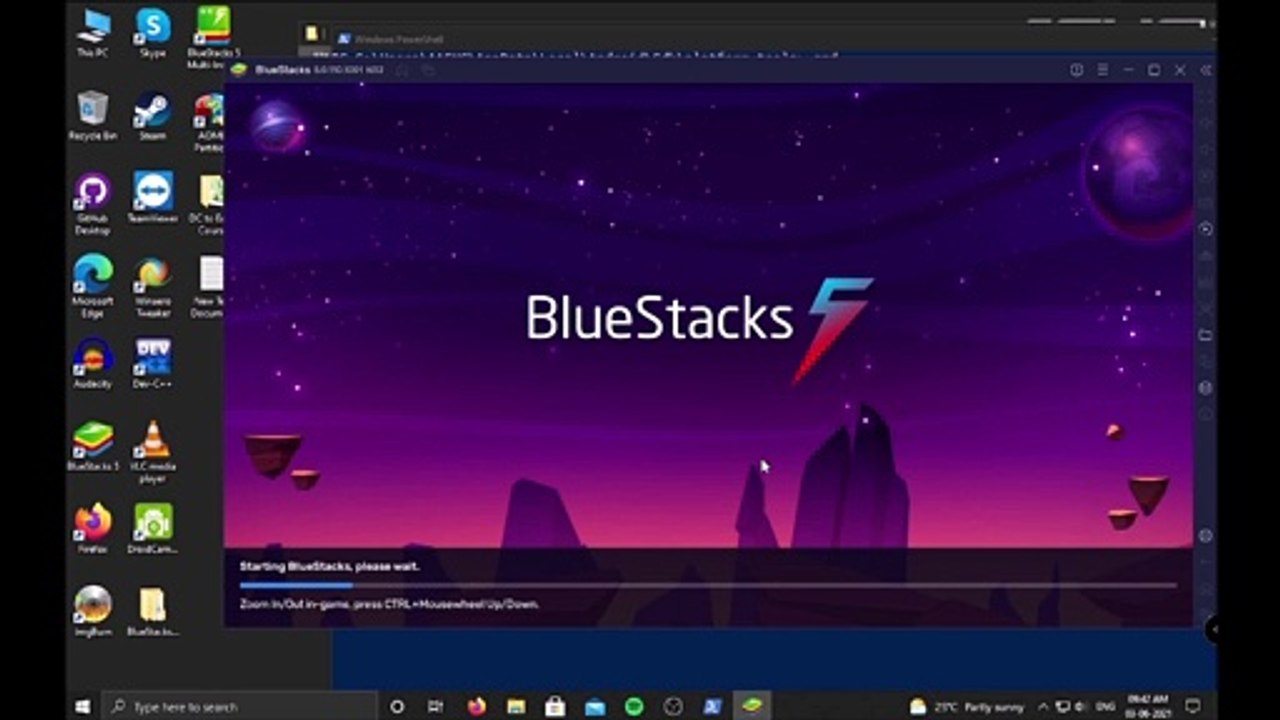Select the Firefox desktop shortcut
The image size is (1280, 720).
pyautogui.click(x=93, y=528)
